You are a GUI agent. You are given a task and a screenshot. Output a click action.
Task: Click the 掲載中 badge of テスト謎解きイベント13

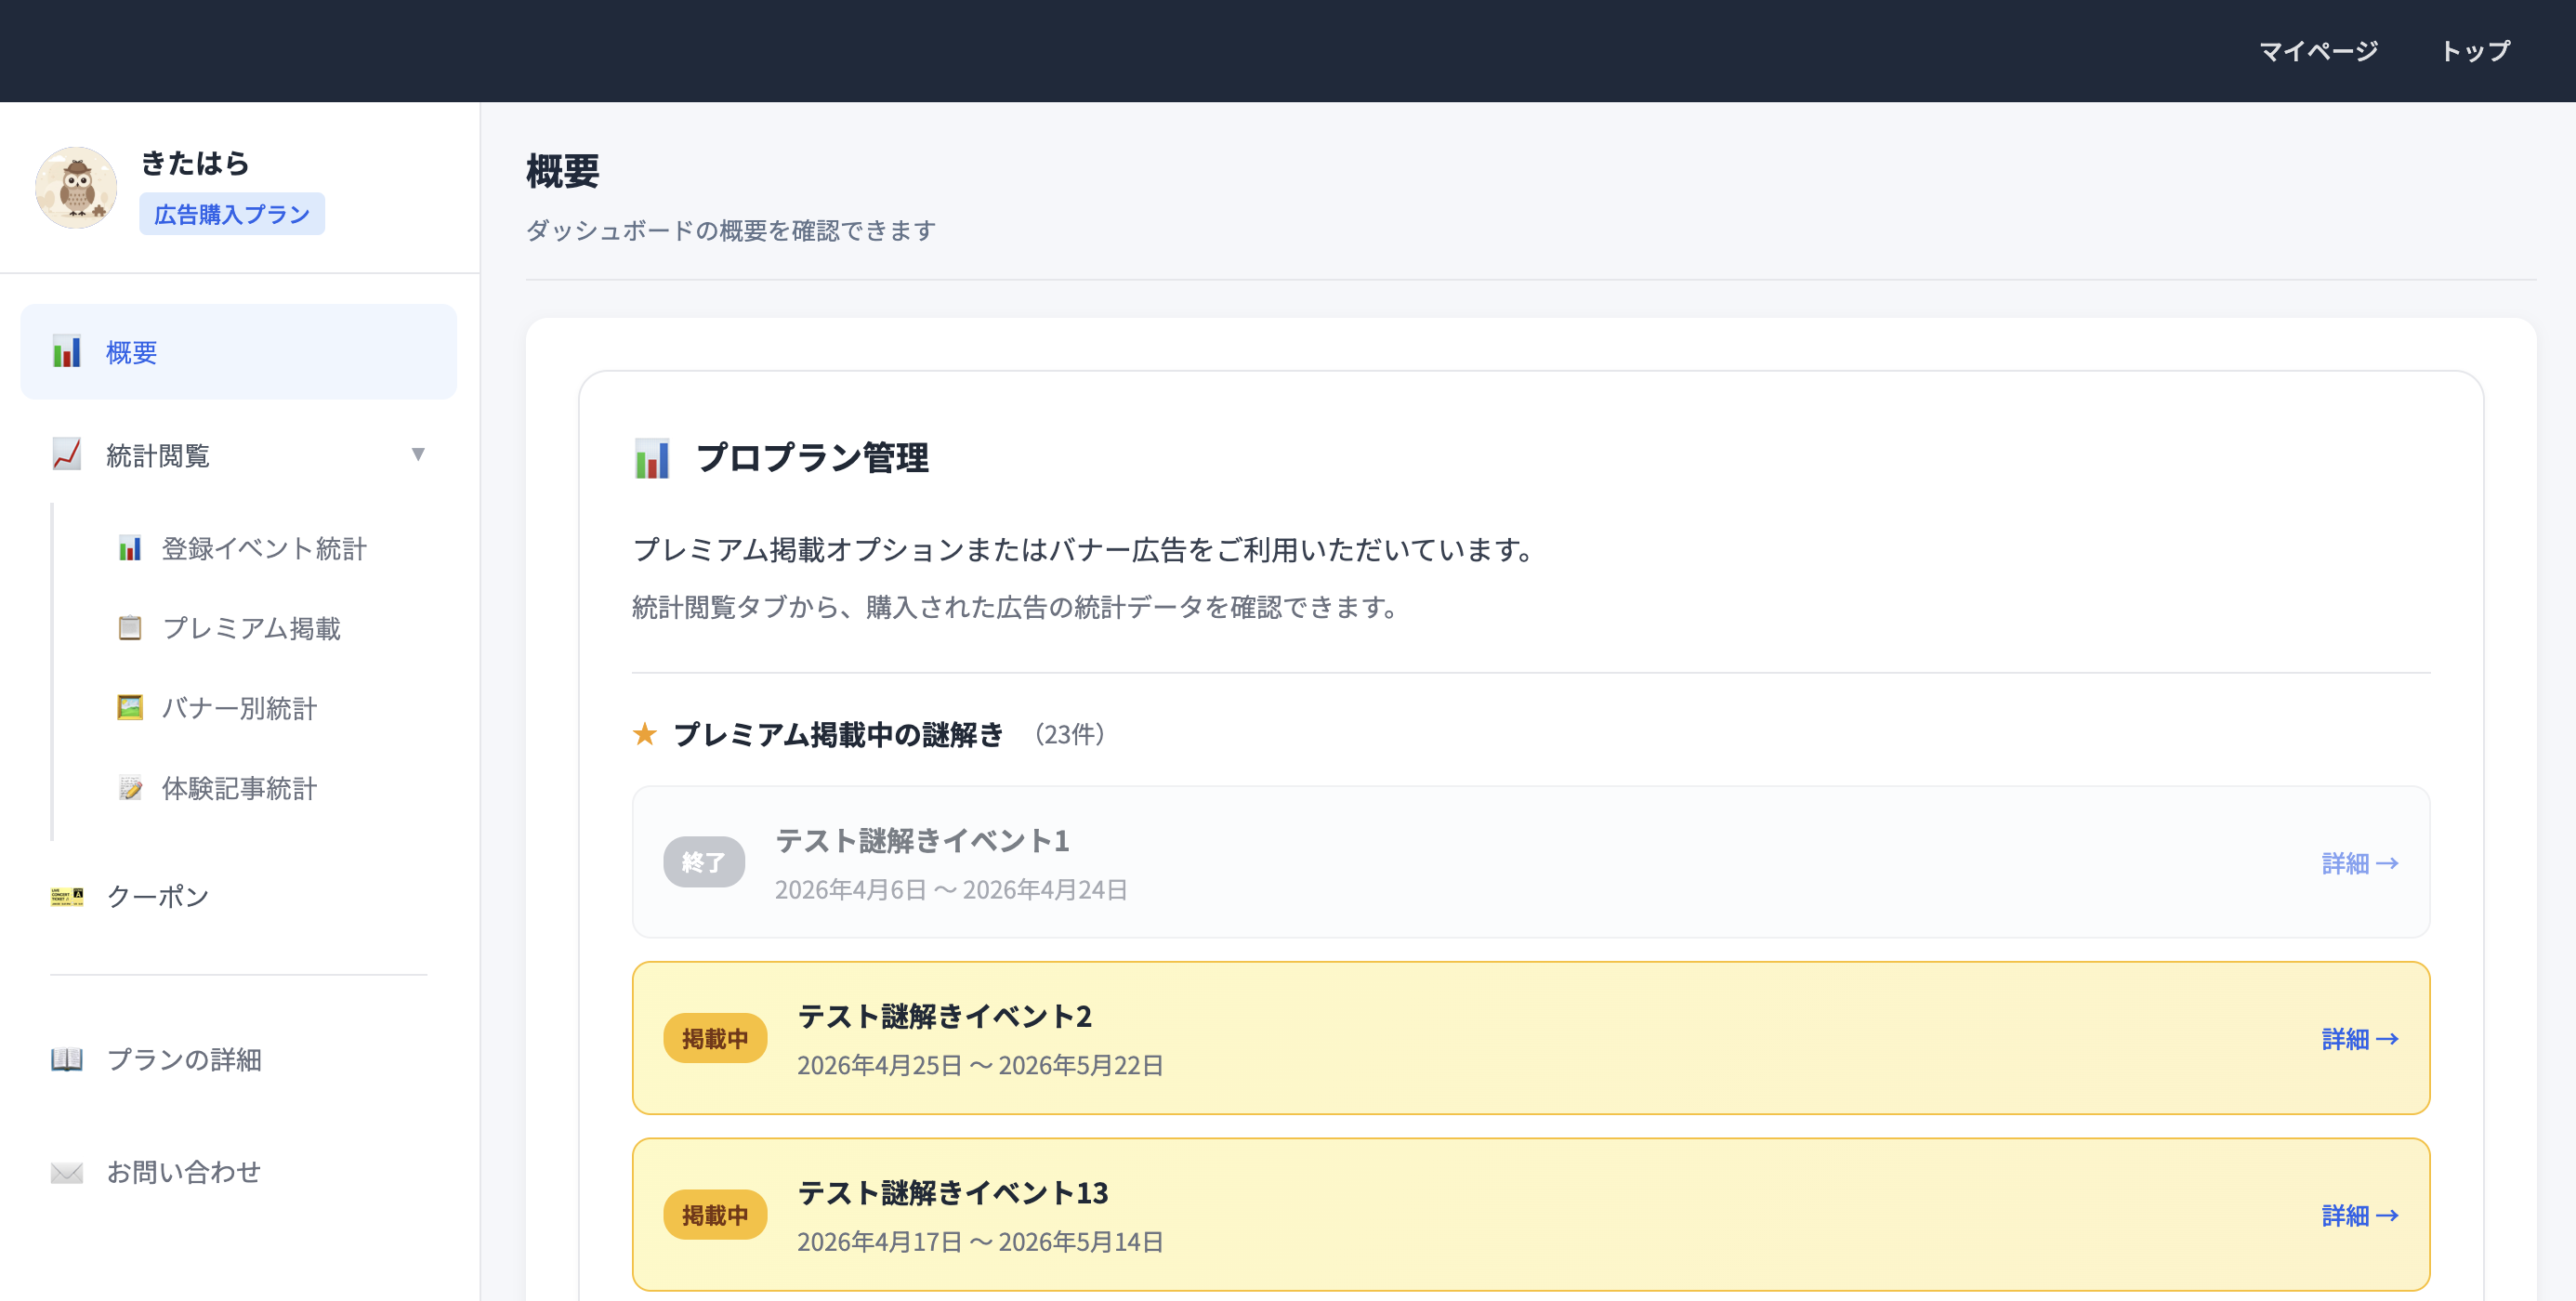[x=715, y=1215]
